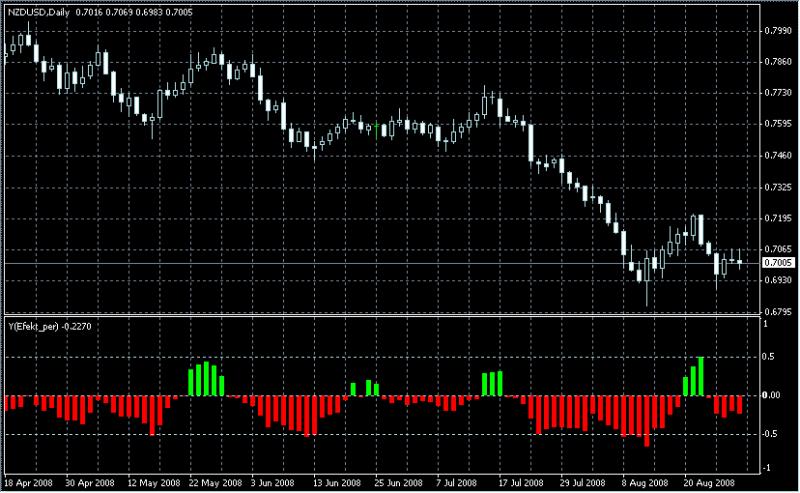The width and height of the screenshot is (800, 493).
Task: Click the NZDUSD,Daily chart title text
Action: point(39,12)
